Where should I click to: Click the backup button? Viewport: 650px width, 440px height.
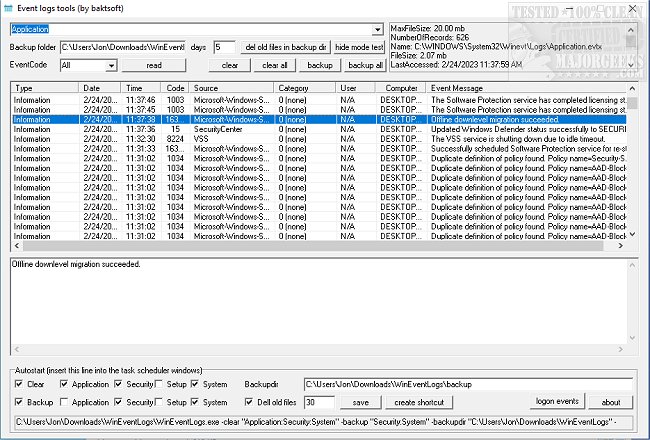(x=320, y=66)
